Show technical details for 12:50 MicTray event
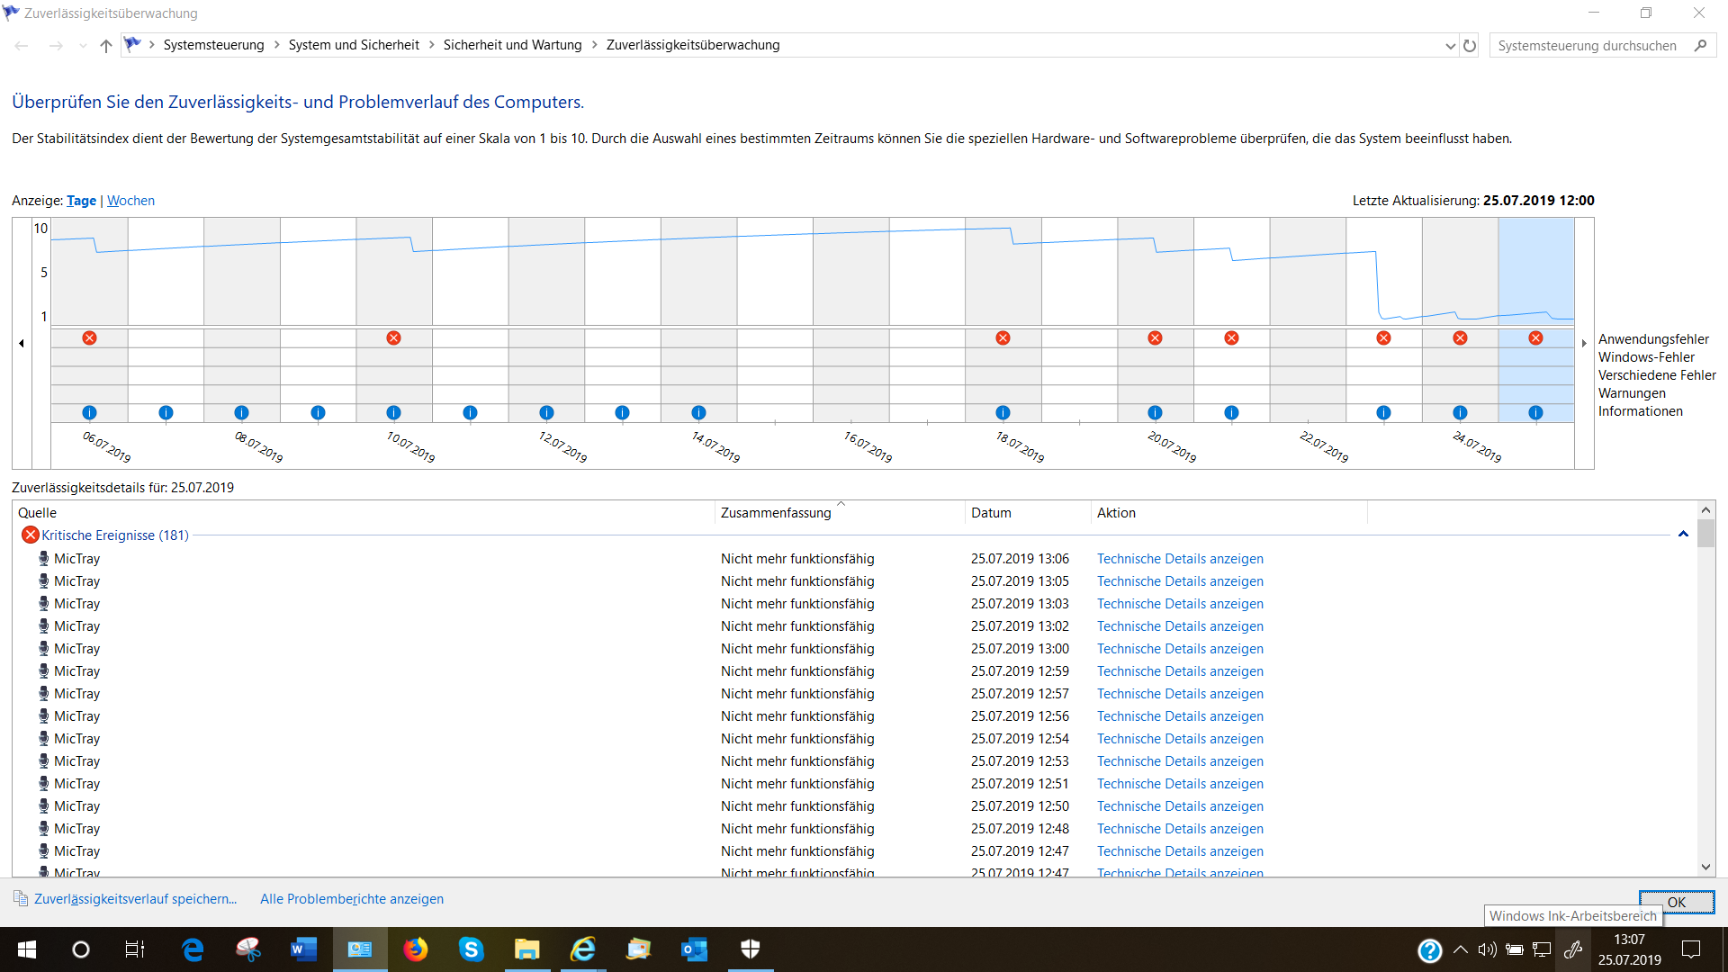The width and height of the screenshot is (1728, 972). (x=1180, y=806)
